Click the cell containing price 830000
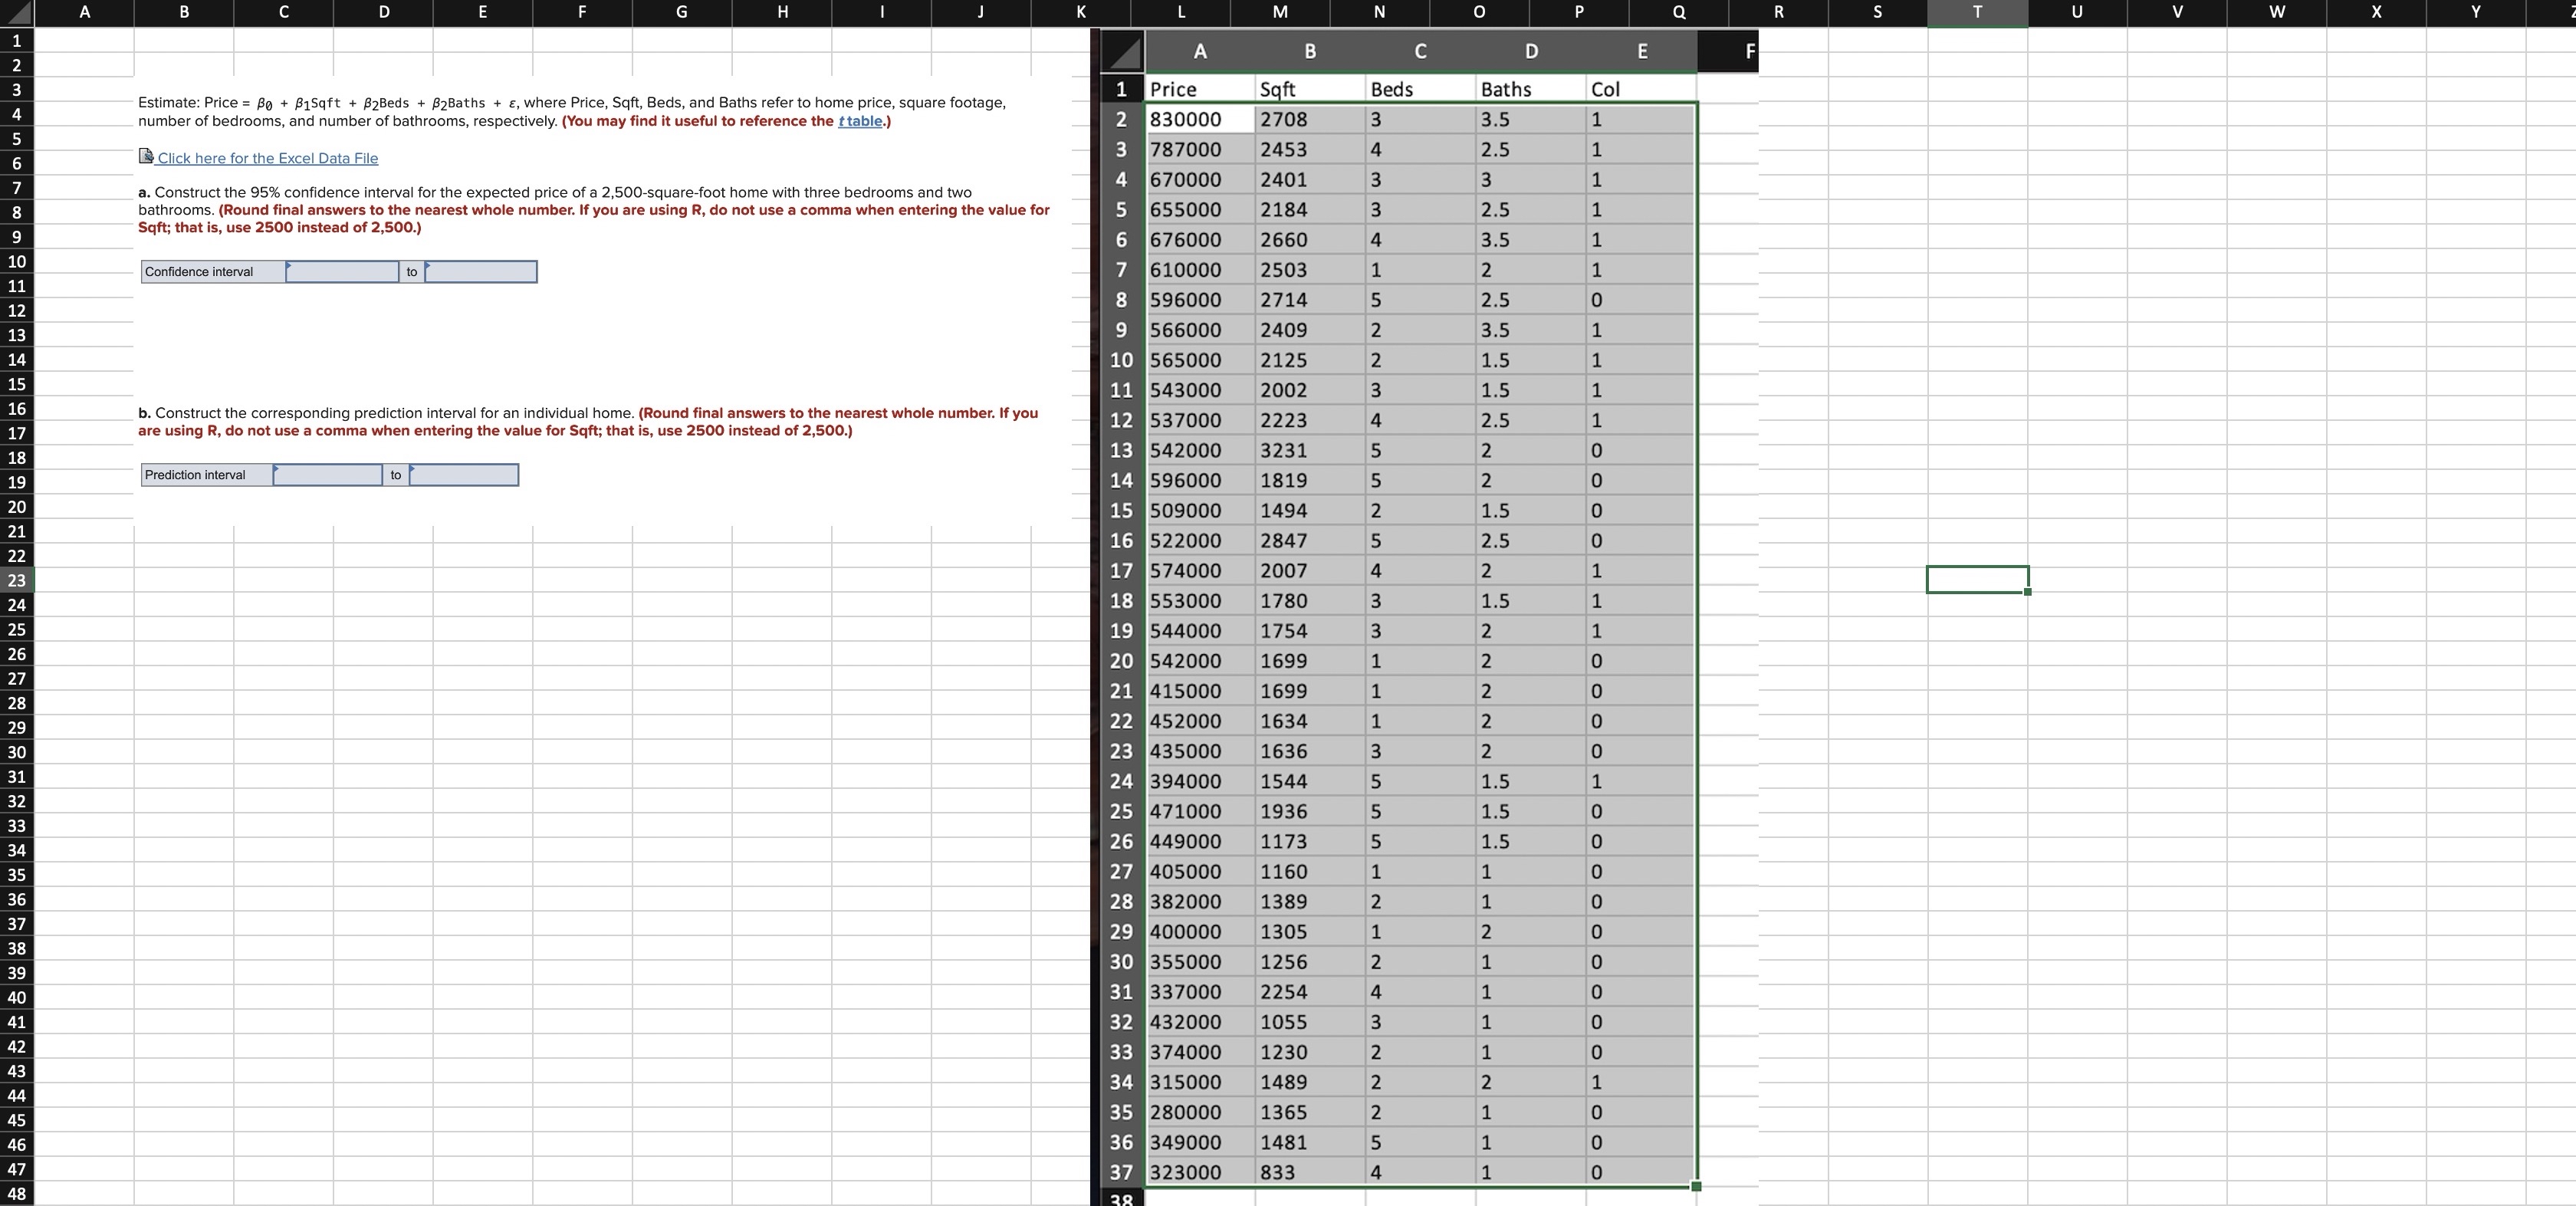The image size is (2576, 1206). point(1199,119)
